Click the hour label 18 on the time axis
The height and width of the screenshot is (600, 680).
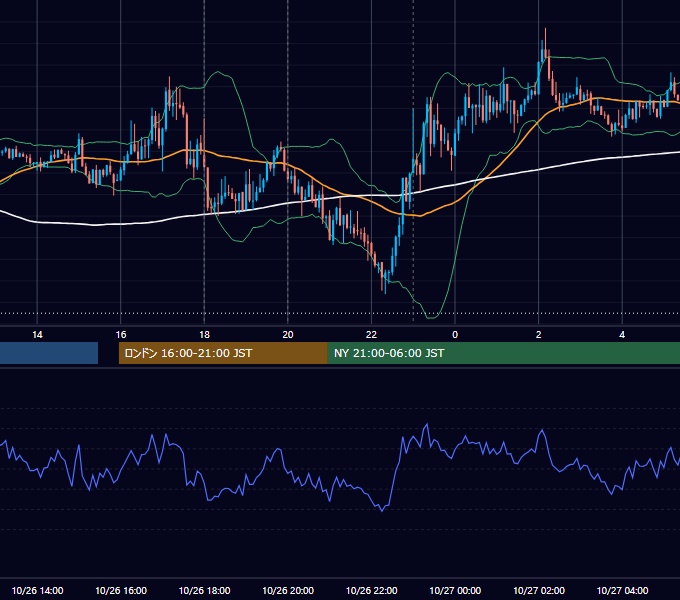[204, 335]
